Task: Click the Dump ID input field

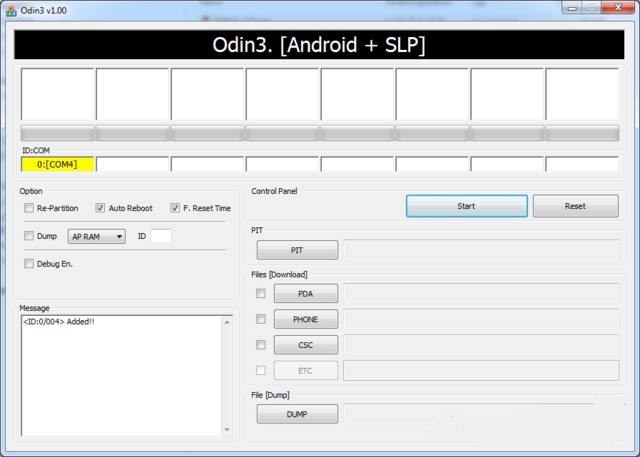Action: point(161,236)
